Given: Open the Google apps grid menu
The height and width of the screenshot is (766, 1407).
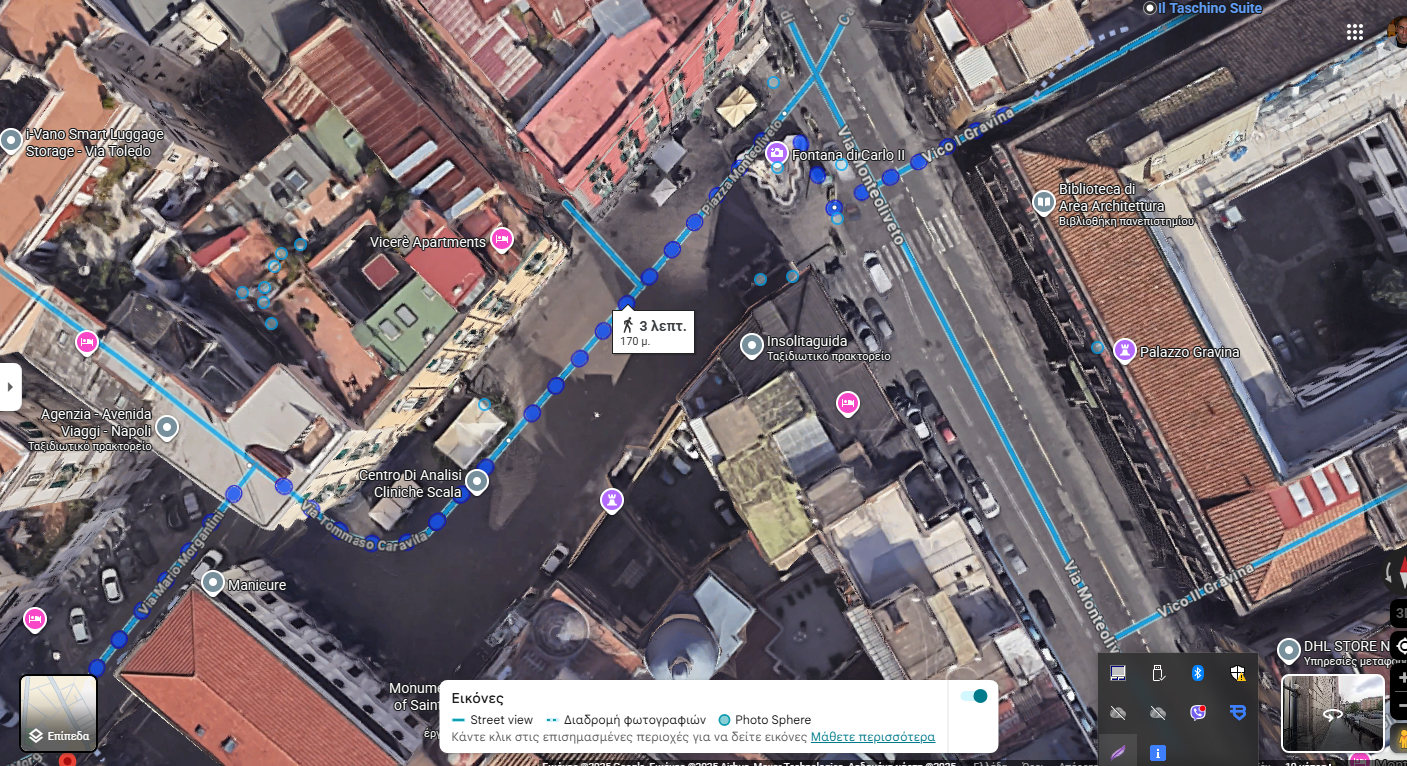Looking at the screenshot, I should coord(1355,32).
